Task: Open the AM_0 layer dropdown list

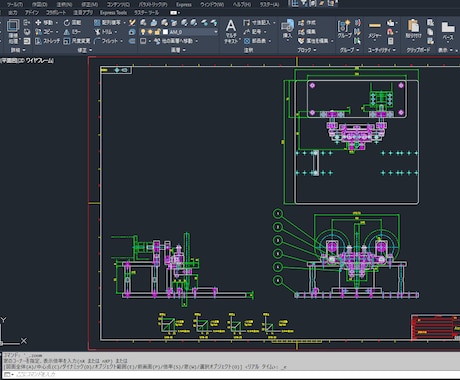Action: click(215, 32)
